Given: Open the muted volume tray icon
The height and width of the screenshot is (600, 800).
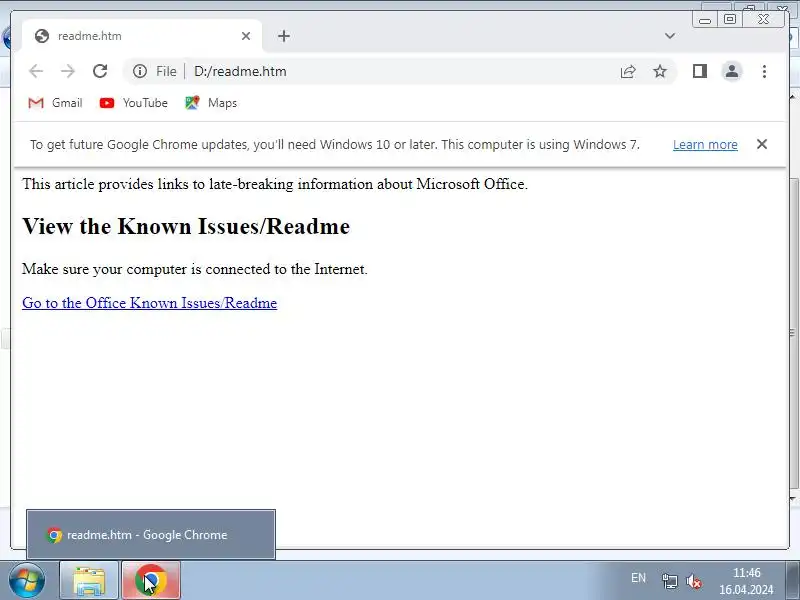Looking at the screenshot, I should click(694, 581).
